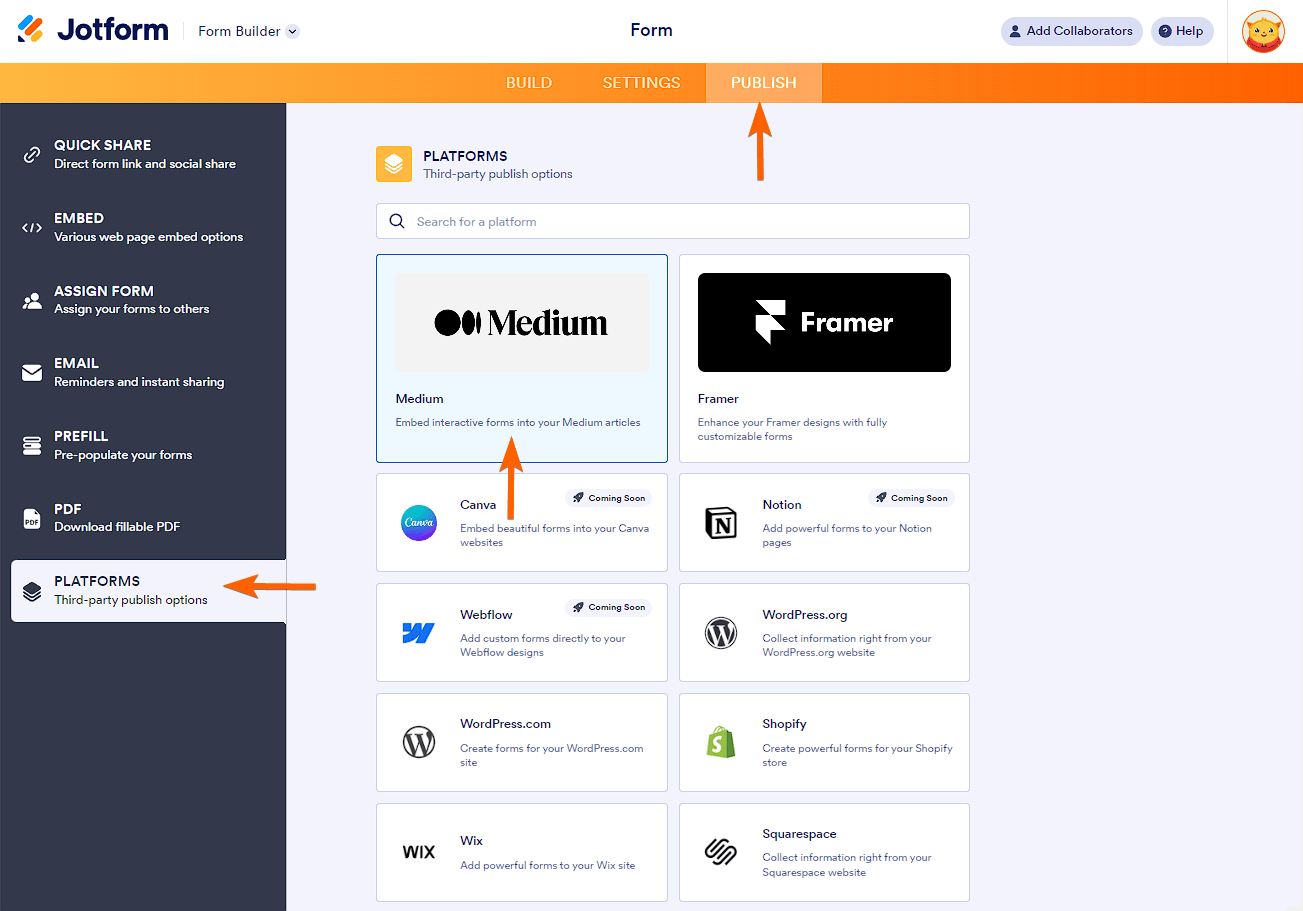Image resolution: width=1303 pixels, height=911 pixels.
Task: Open the WordPress.org platform title
Action: [x=805, y=615]
